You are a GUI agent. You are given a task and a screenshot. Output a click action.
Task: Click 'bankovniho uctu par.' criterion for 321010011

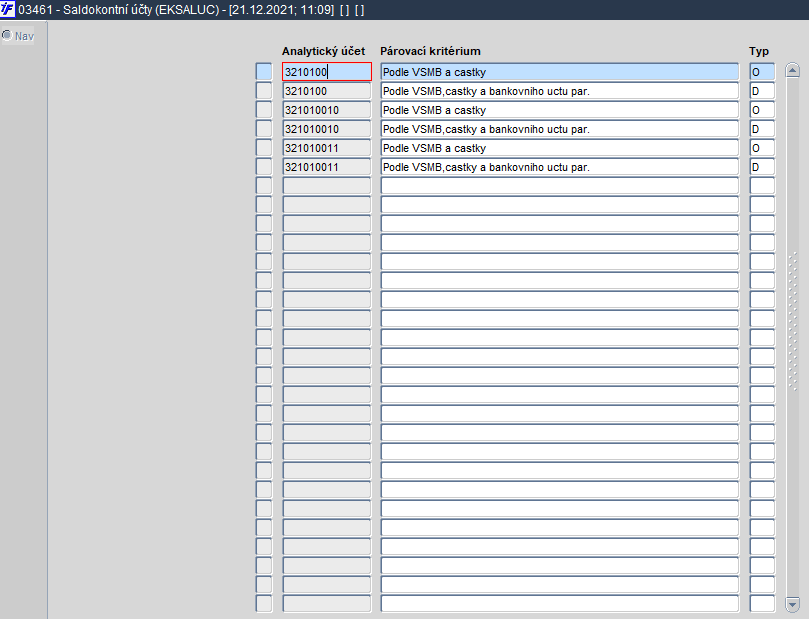pyautogui.click(x=560, y=167)
